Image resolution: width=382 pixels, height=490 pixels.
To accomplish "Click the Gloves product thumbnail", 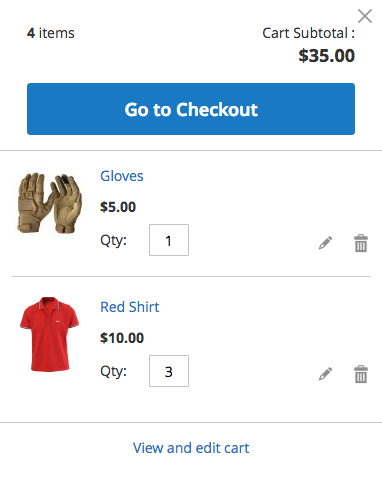I will pos(49,202).
